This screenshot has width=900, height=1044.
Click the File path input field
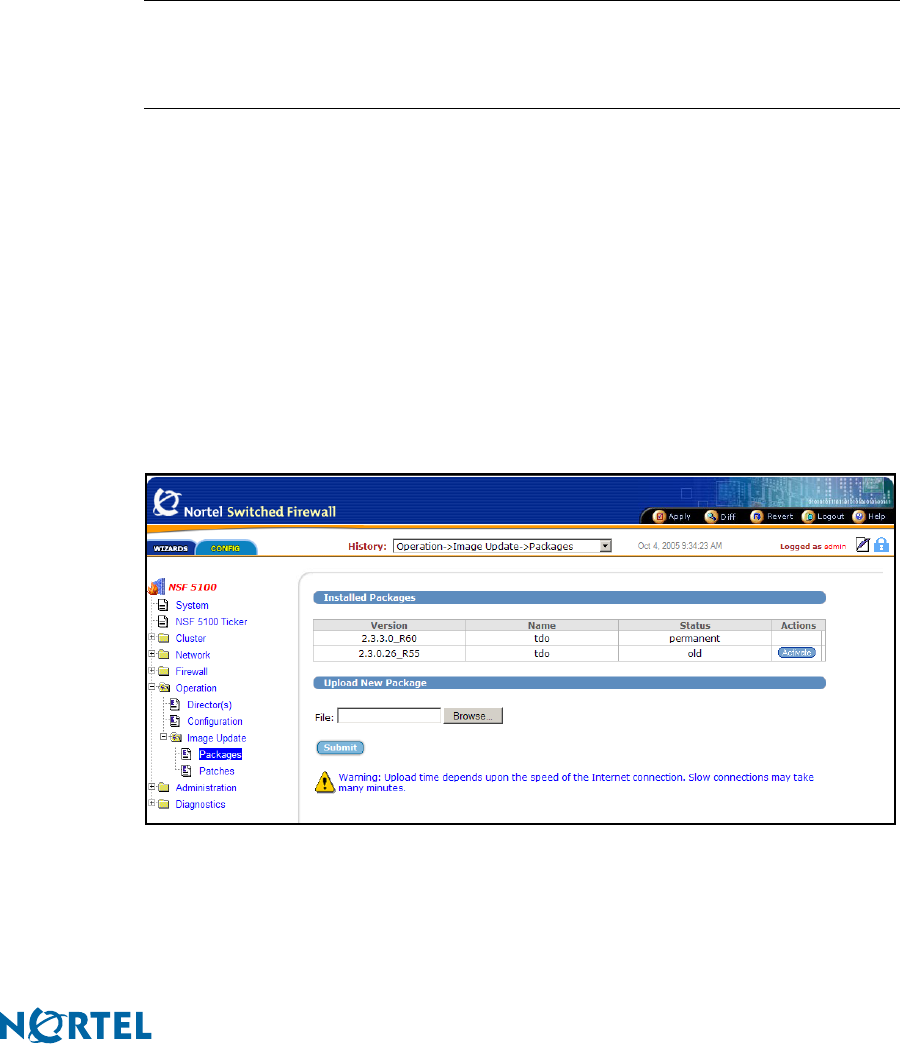click(x=389, y=716)
